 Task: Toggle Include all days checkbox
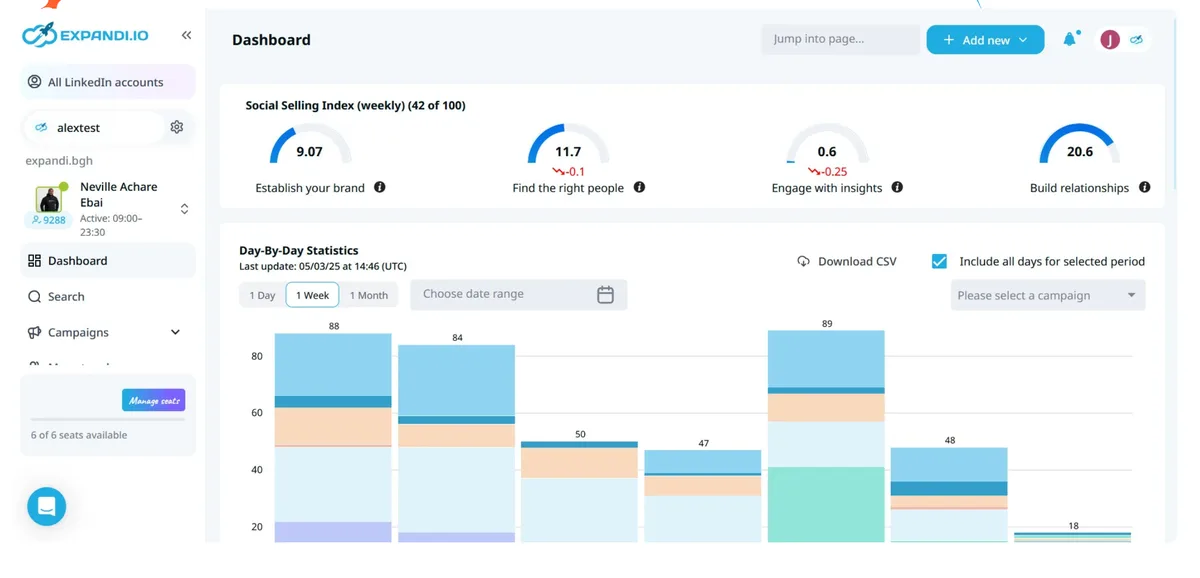(939, 261)
